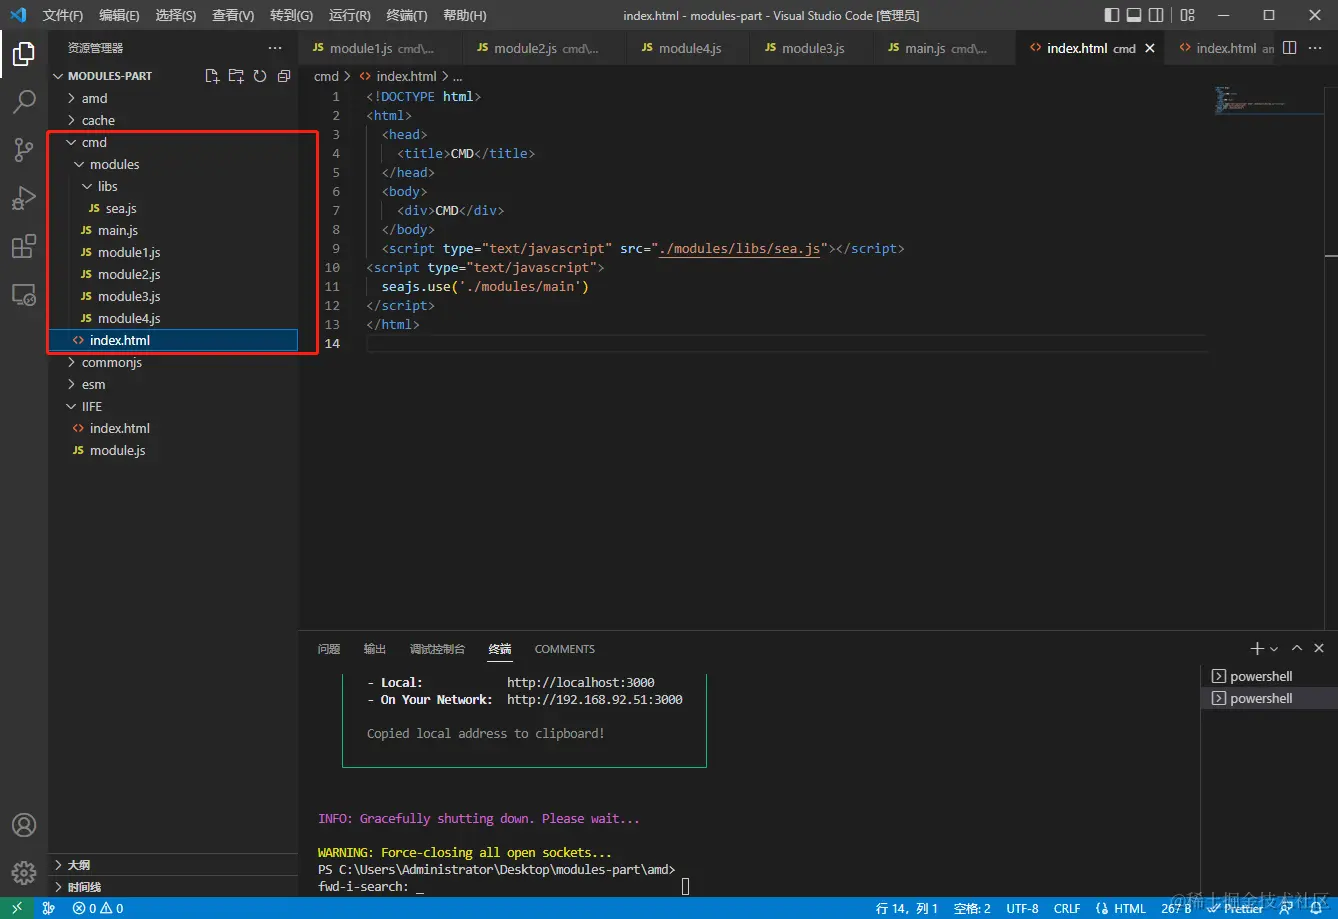This screenshot has height=919, width=1338.
Task: Change CRLF line ending setting
Action: click(1067, 908)
